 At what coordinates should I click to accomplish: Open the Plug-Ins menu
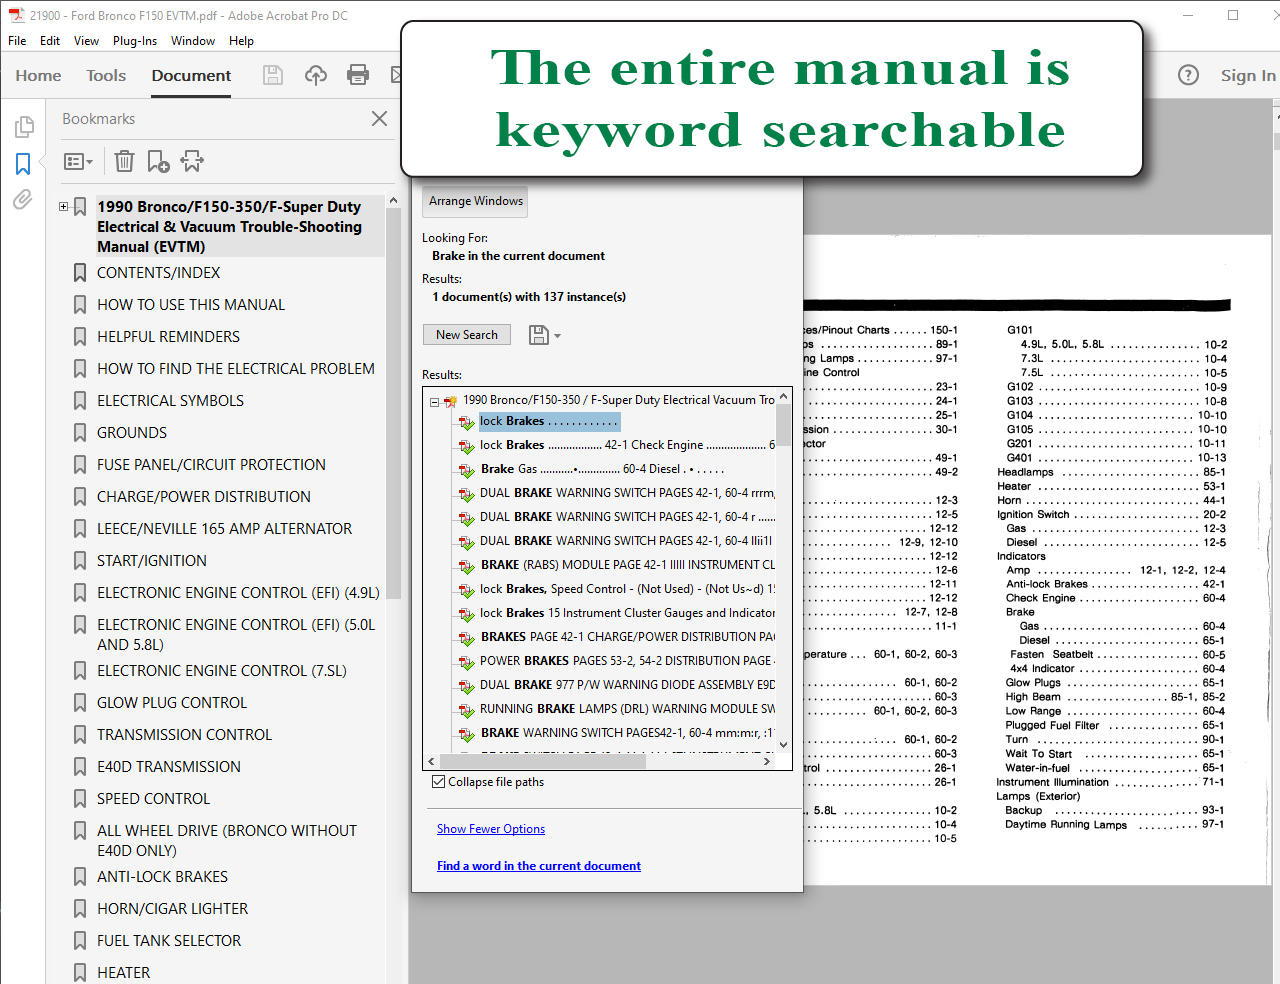tap(135, 41)
